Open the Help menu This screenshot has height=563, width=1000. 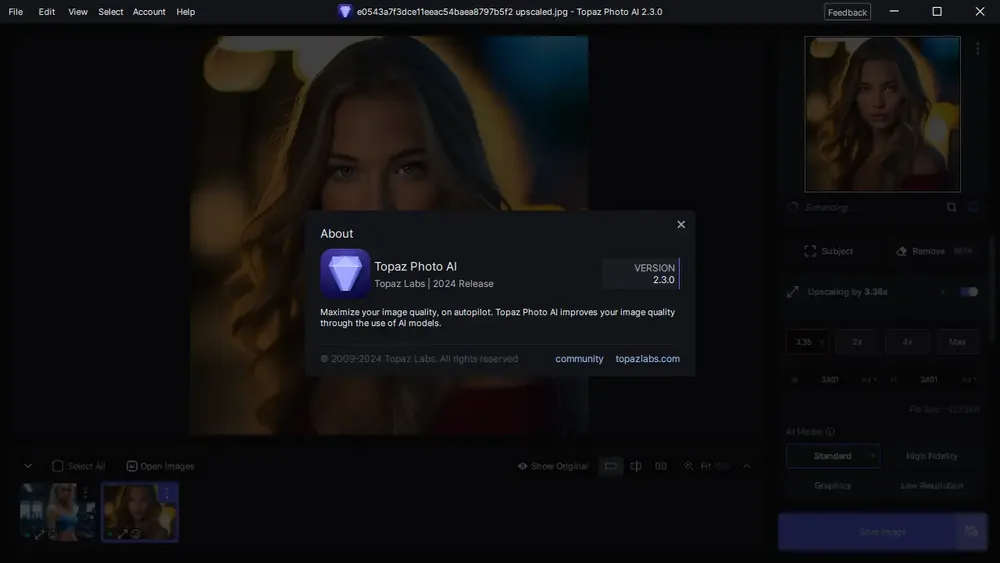[x=186, y=11]
